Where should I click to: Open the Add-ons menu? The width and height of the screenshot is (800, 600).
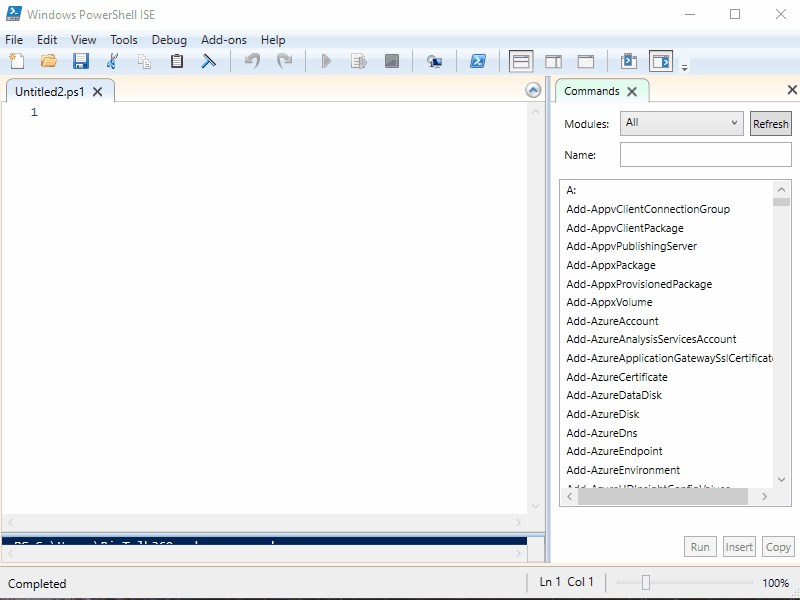tap(224, 40)
